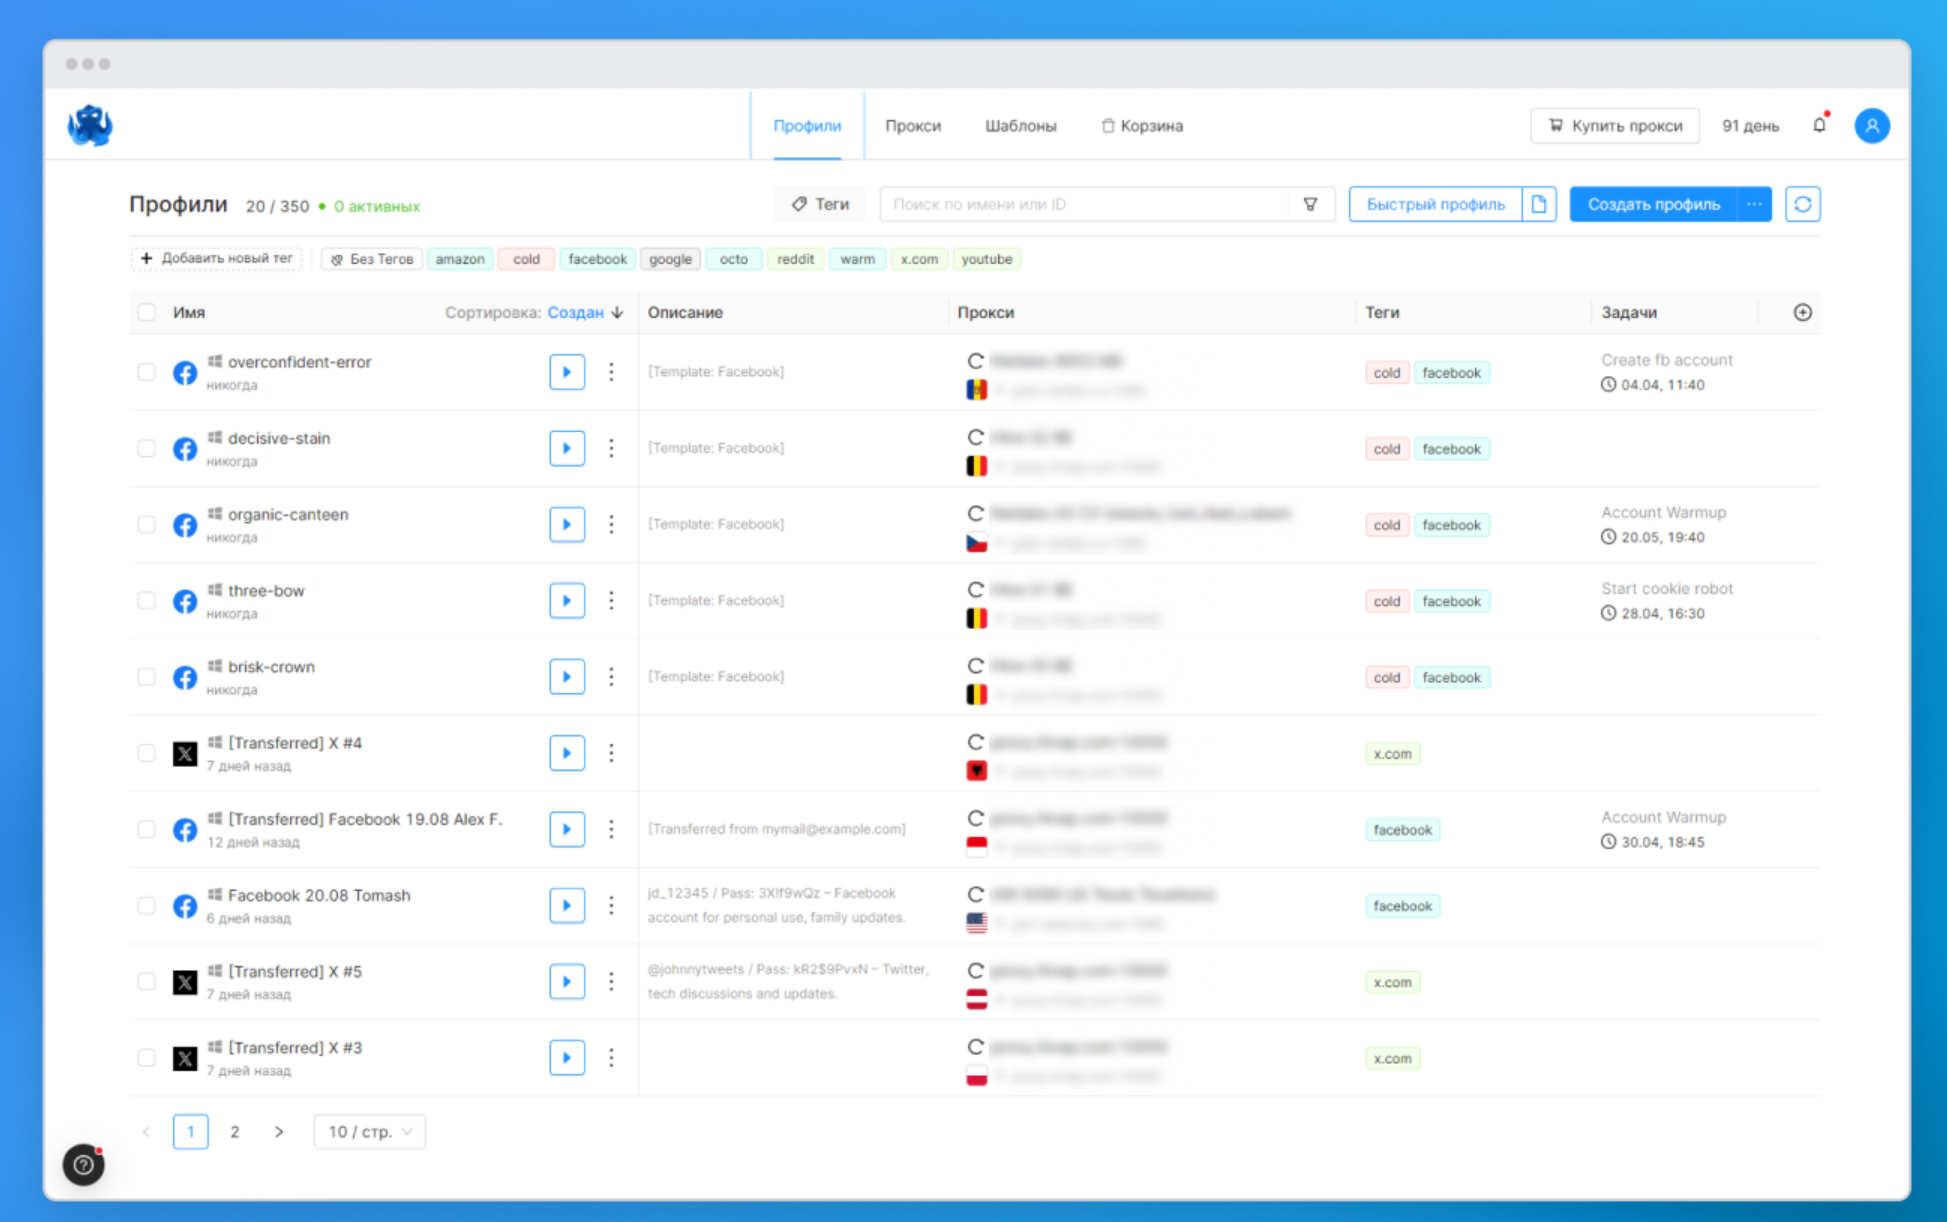Viewport: 1947px width, 1222px height.
Task: Check the decisive-stain profile checkbox
Action: coord(147,448)
